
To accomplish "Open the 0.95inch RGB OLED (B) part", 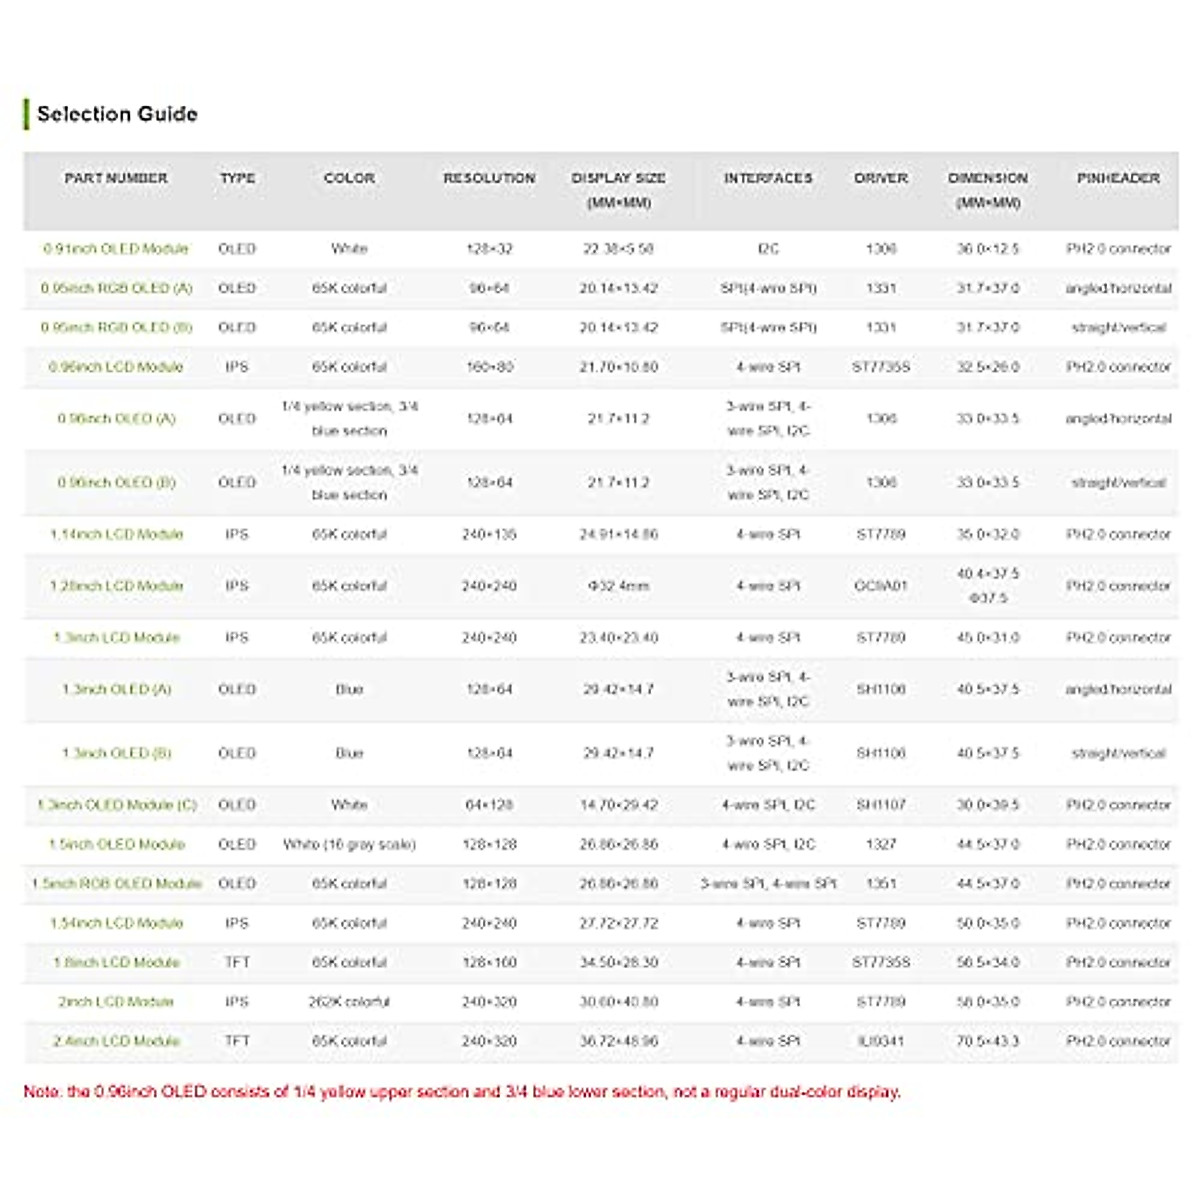I will click(116, 328).
